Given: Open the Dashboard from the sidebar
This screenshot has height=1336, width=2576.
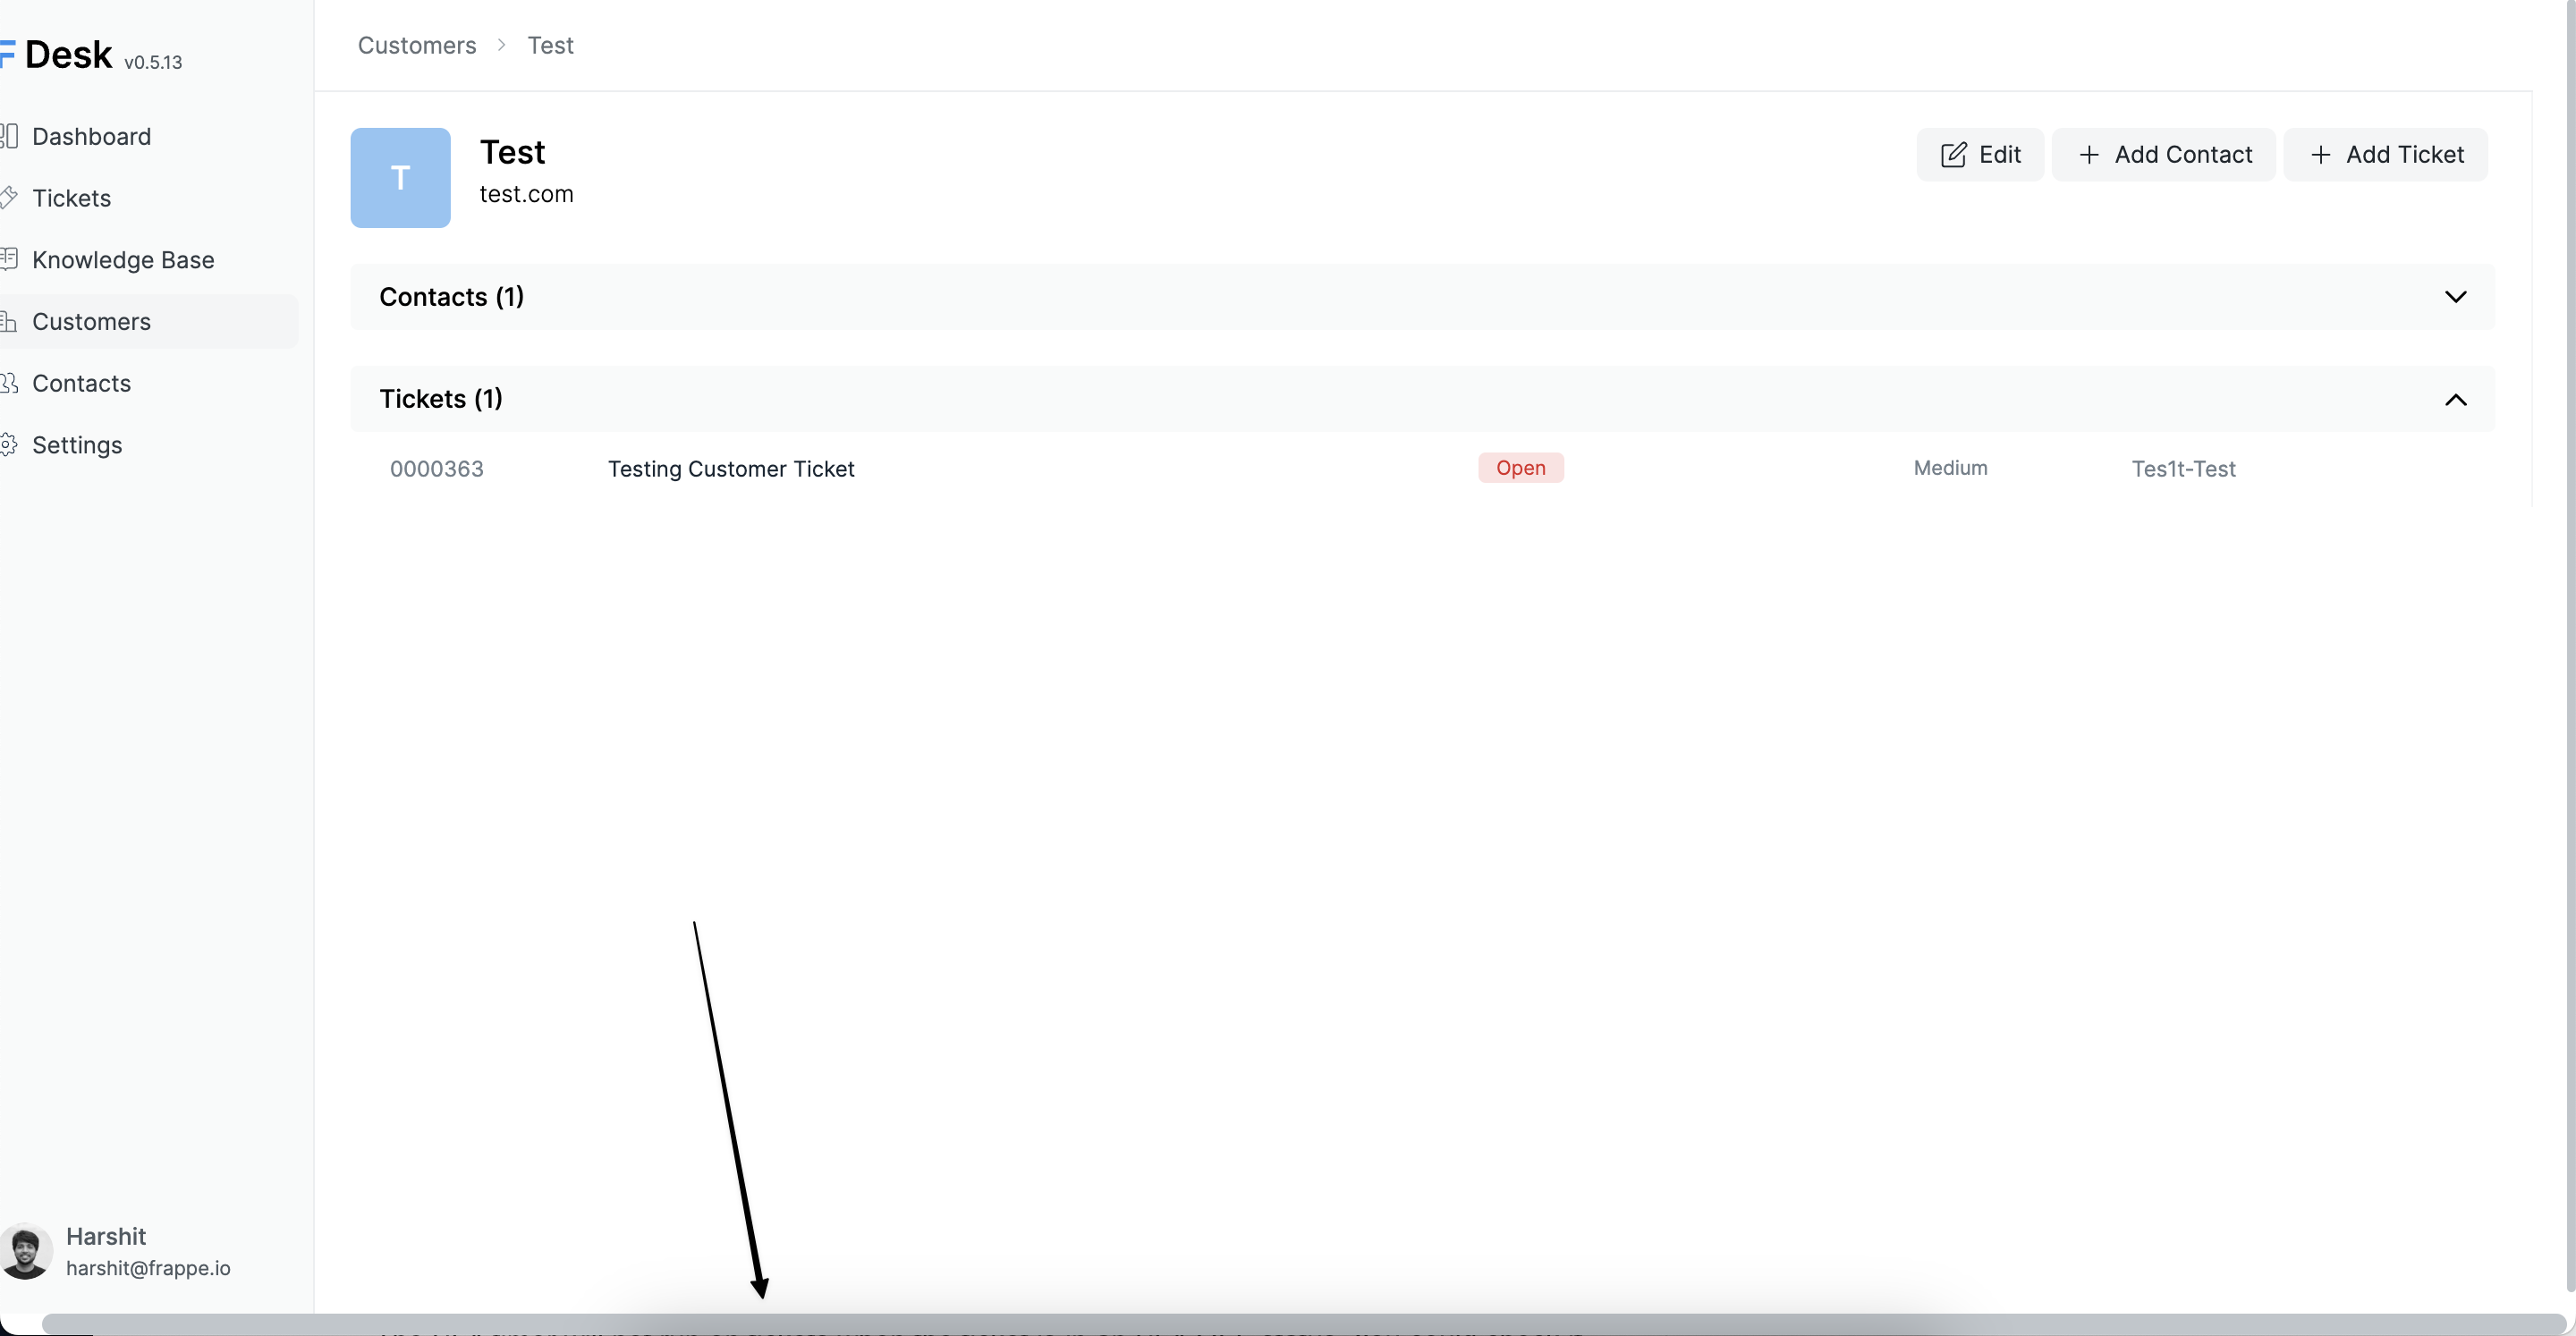Looking at the screenshot, I should coord(10,136).
